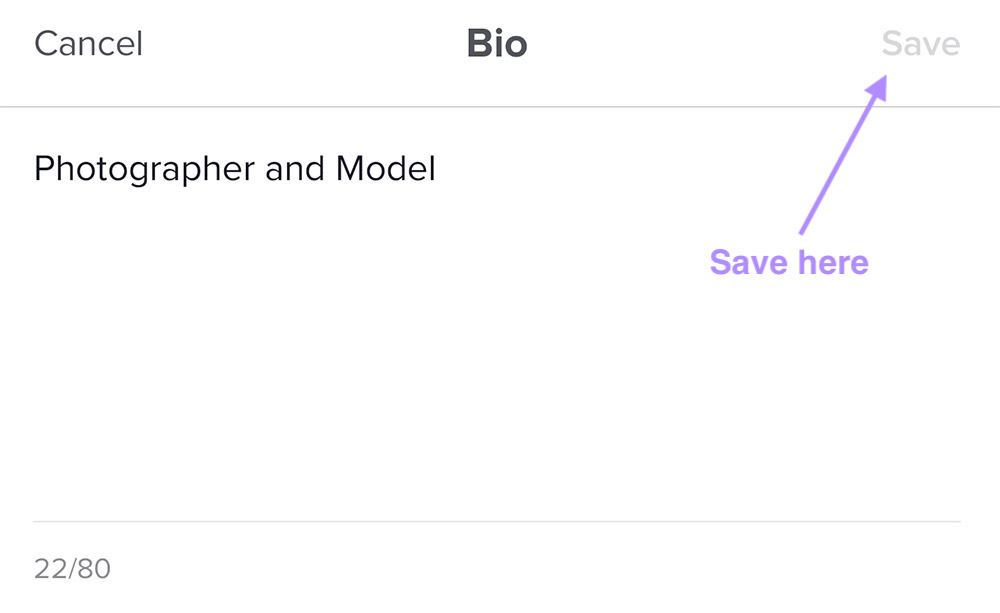Click the header divider below the Bio title
The height and width of the screenshot is (613, 1000).
point(500,106)
